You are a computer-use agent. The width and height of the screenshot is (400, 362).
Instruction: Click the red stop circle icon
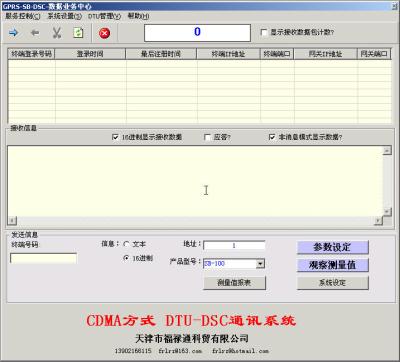pos(104,33)
